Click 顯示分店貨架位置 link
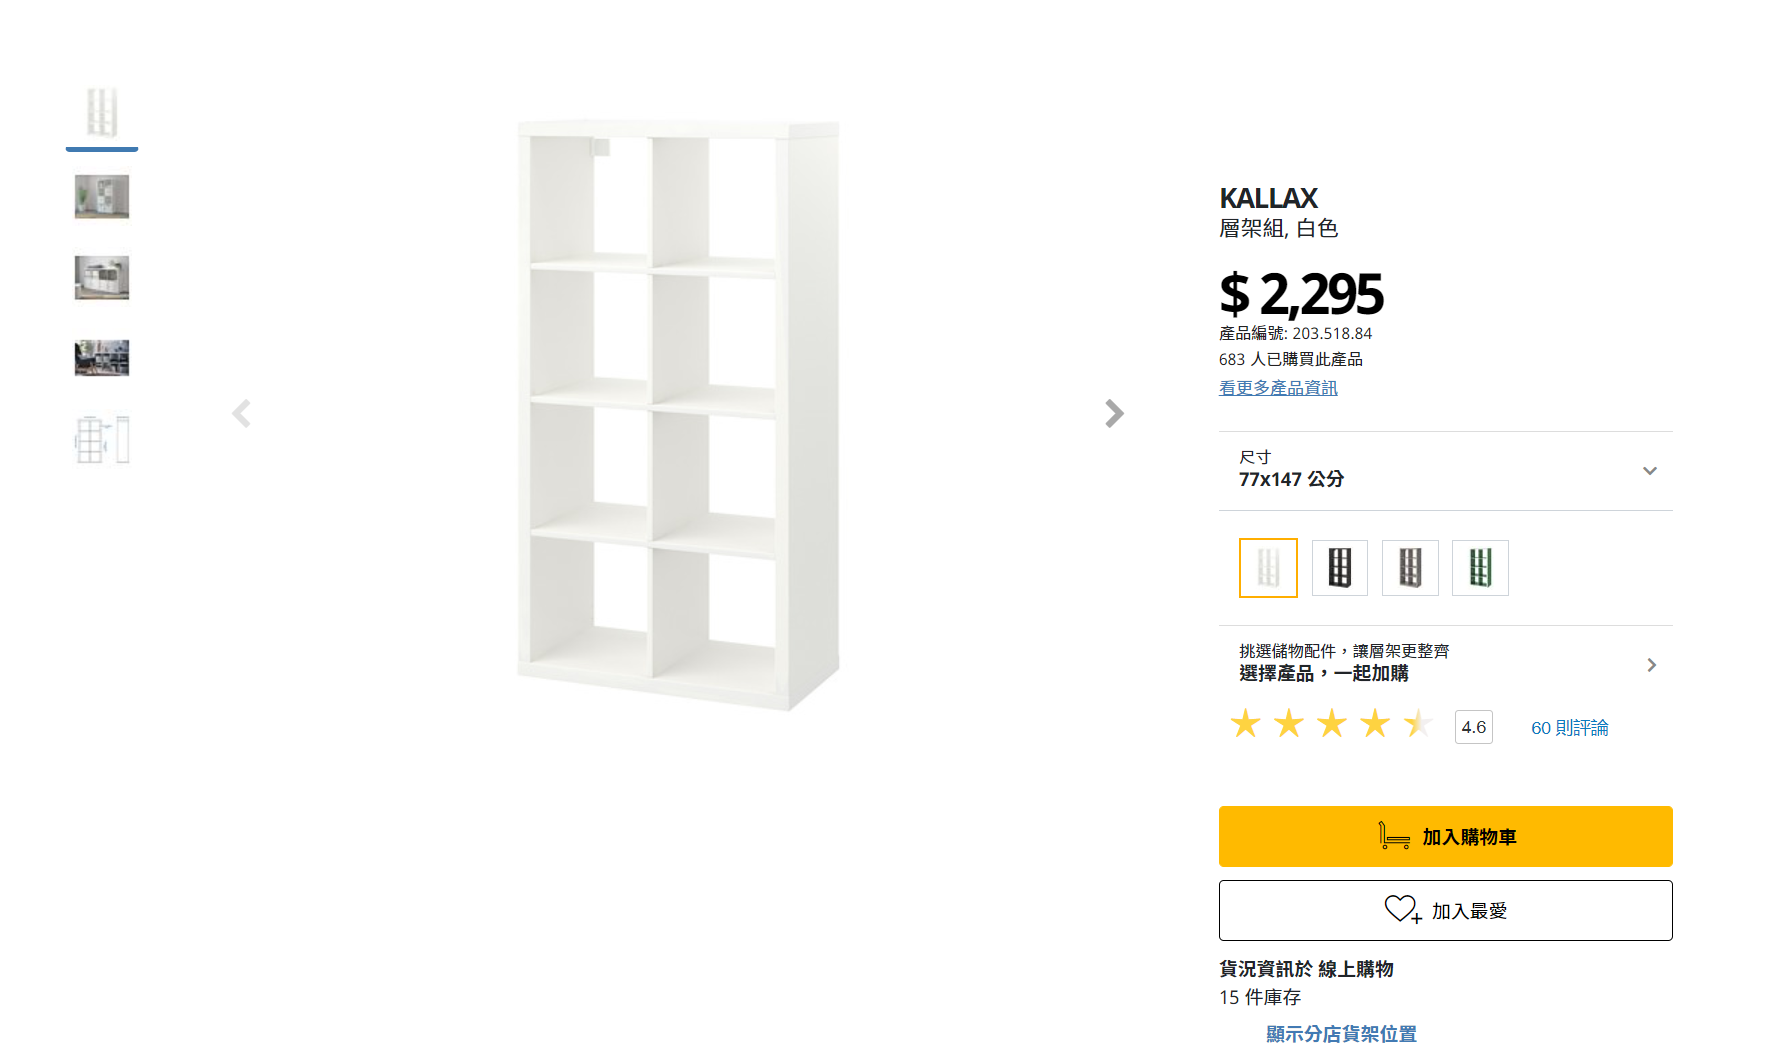1783x1056 pixels. point(1341,1034)
